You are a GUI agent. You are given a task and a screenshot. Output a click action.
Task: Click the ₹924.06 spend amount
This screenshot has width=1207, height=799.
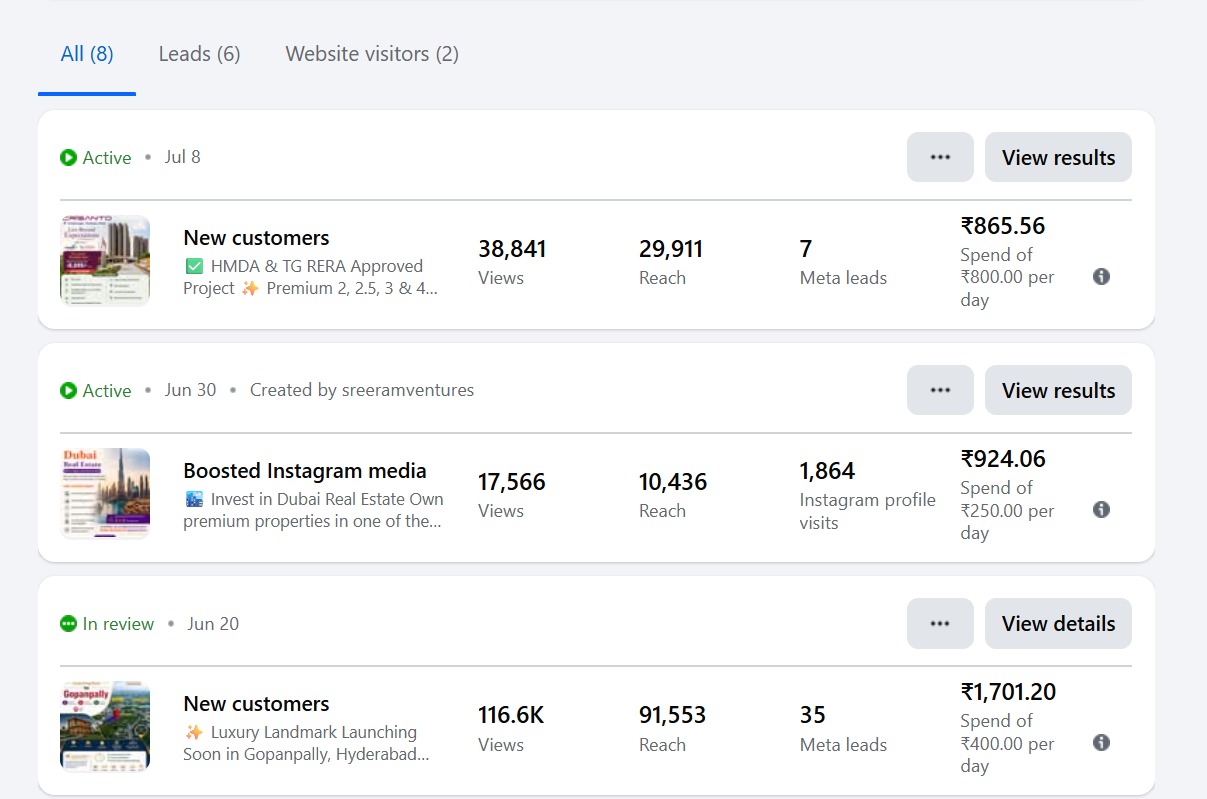tap(1003, 459)
